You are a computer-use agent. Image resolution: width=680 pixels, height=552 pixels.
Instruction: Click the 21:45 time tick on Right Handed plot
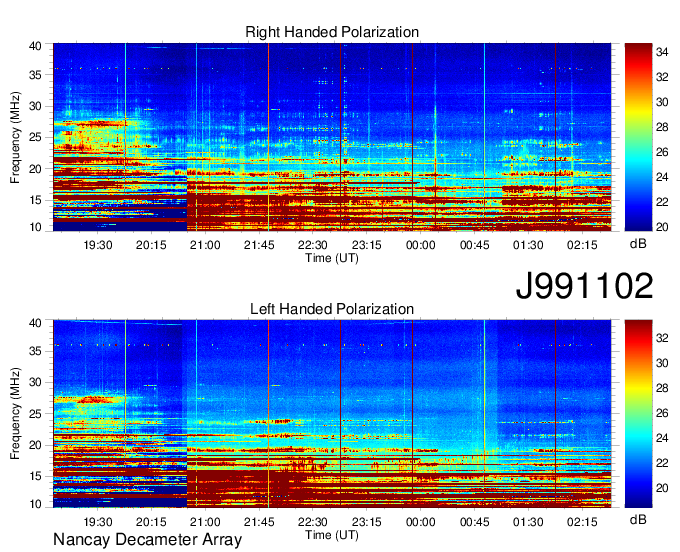click(x=259, y=245)
